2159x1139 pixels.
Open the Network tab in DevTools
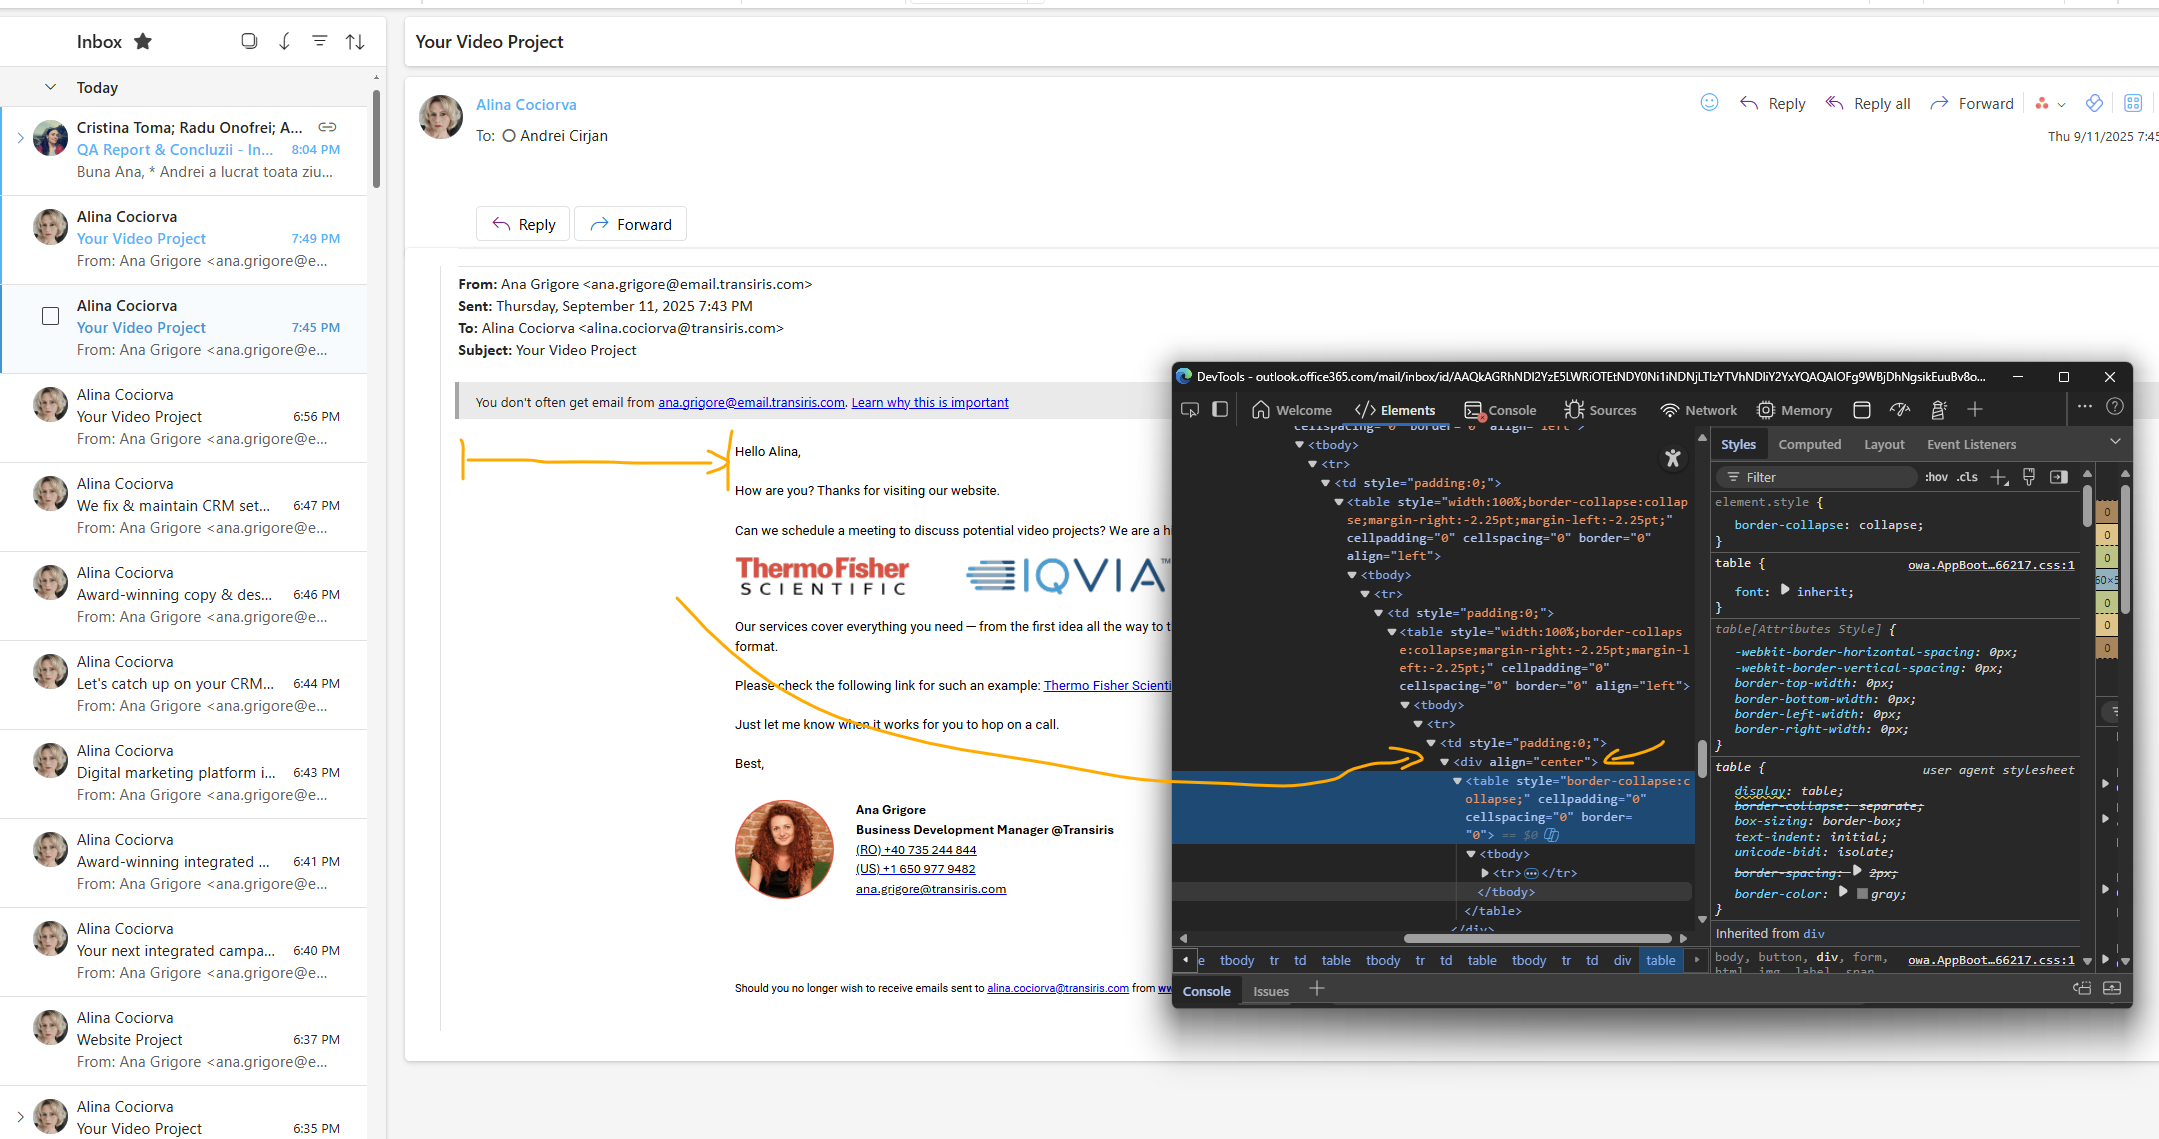(1698, 410)
